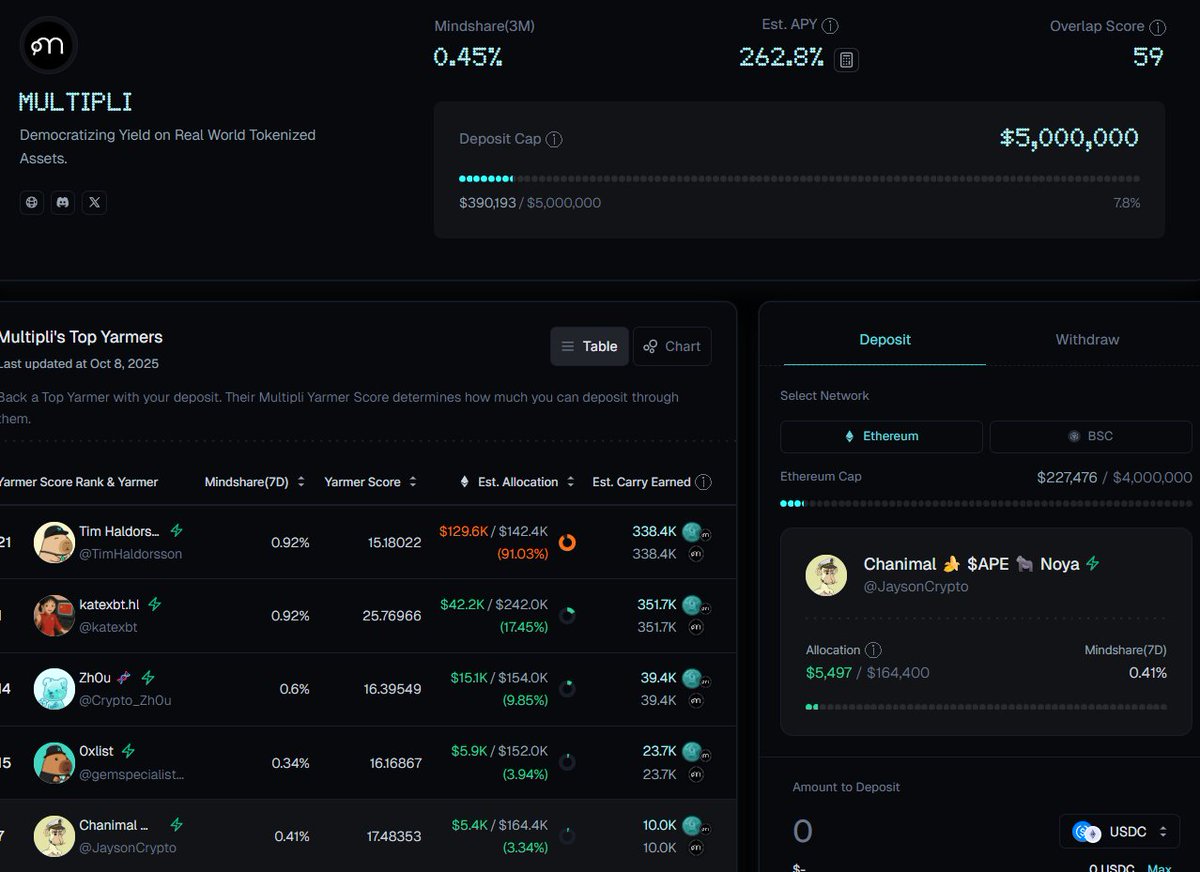This screenshot has width=1200, height=872.
Task: Switch to Chart view
Action: tap(672, 346)
